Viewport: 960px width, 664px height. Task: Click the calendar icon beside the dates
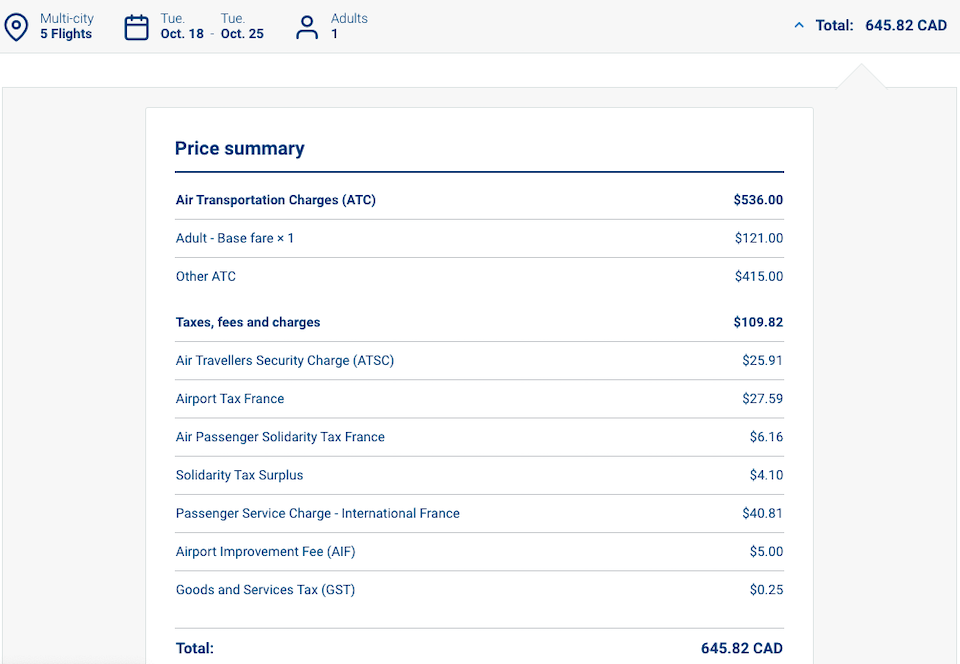137,28
